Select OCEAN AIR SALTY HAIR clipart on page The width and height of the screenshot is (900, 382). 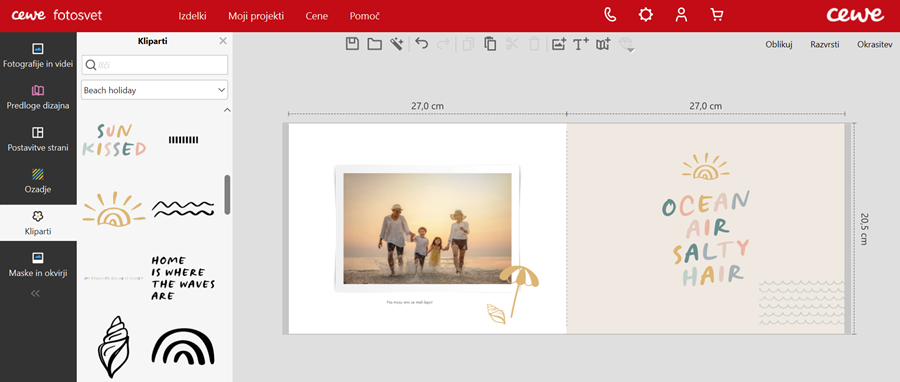[x=705, y=238]
